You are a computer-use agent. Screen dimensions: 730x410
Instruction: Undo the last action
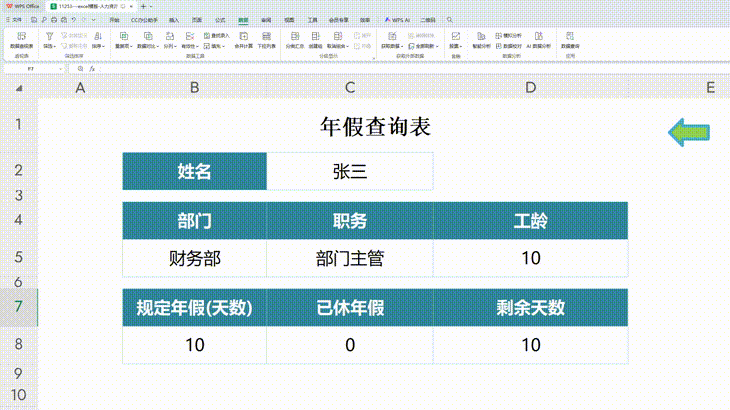74,20
